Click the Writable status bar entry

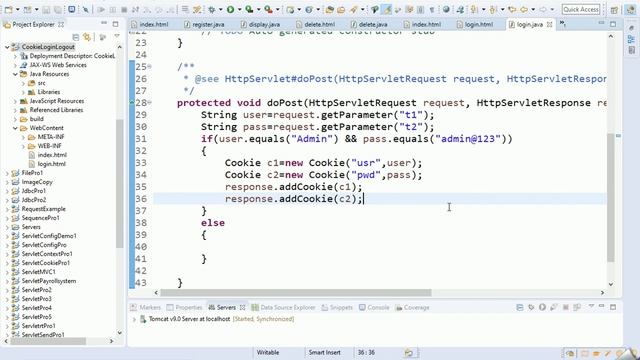pyautogui.click(x=268, y=352)
